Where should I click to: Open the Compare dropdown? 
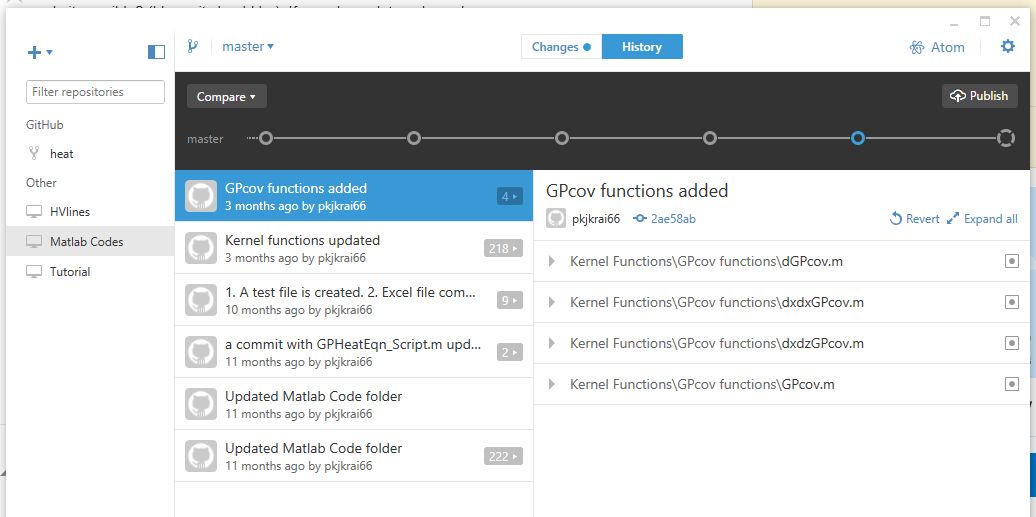pos(227,97)
